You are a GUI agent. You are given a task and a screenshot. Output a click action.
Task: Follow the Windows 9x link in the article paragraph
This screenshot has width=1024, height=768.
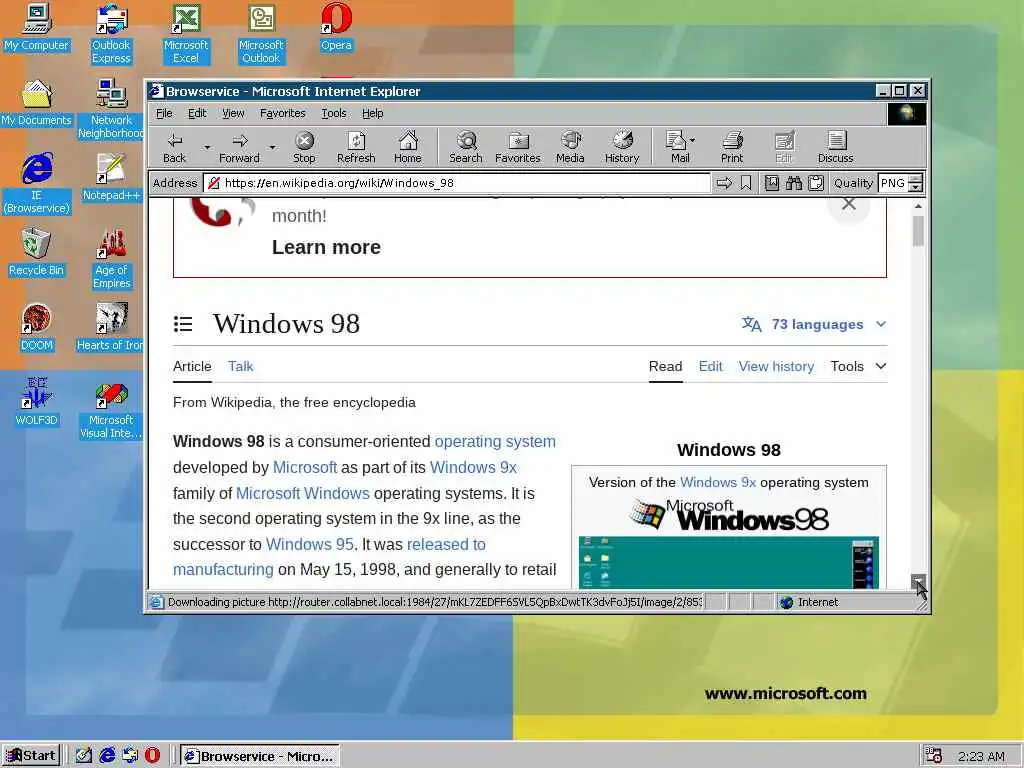coord(473,468)
